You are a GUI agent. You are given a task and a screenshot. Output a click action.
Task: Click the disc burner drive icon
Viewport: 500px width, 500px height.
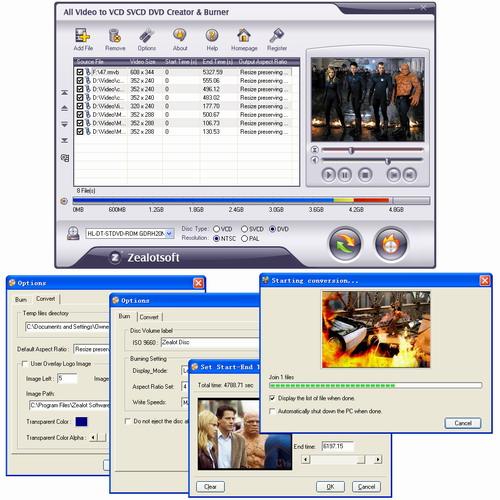(x=73, y=233)
